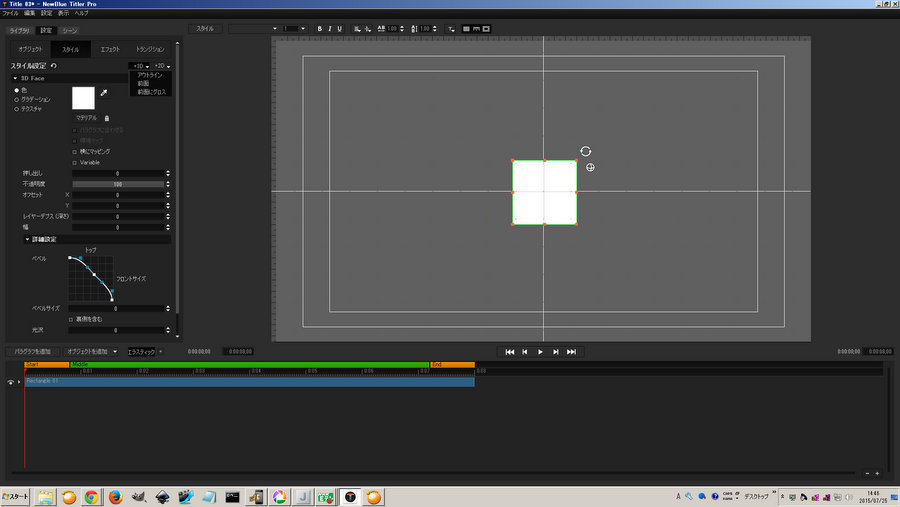The image size is (900, 507).
Task: Pick a color with the eyedropper tool
Action: (x=104, y=92)
